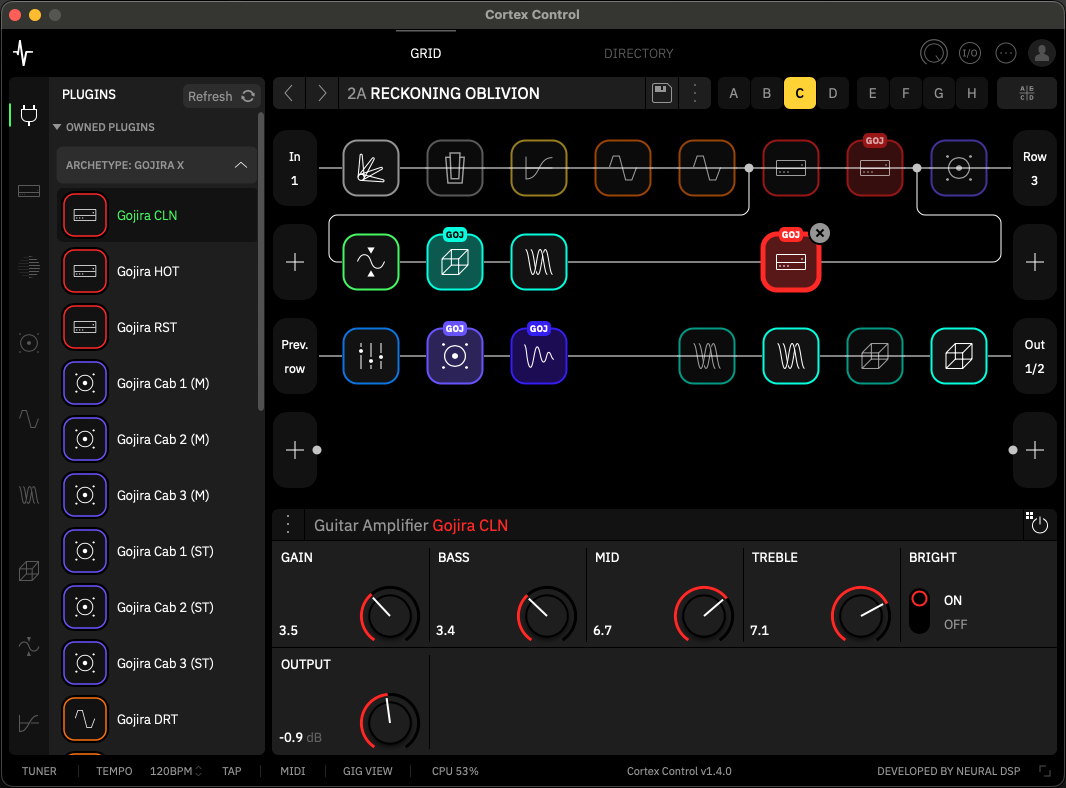Click the plugins plug icon in sidebar
Viewport: 1066px width, 788px height.
coord(29,113)
